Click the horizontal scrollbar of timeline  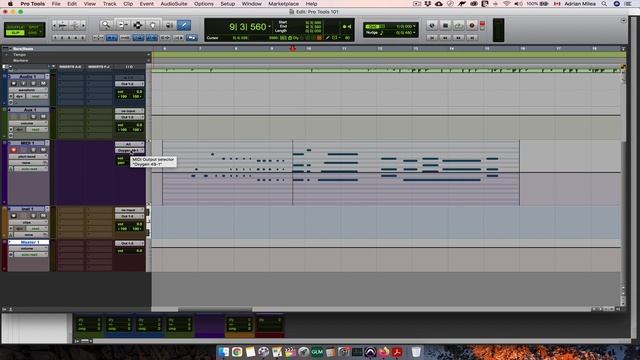pos(215,309)
